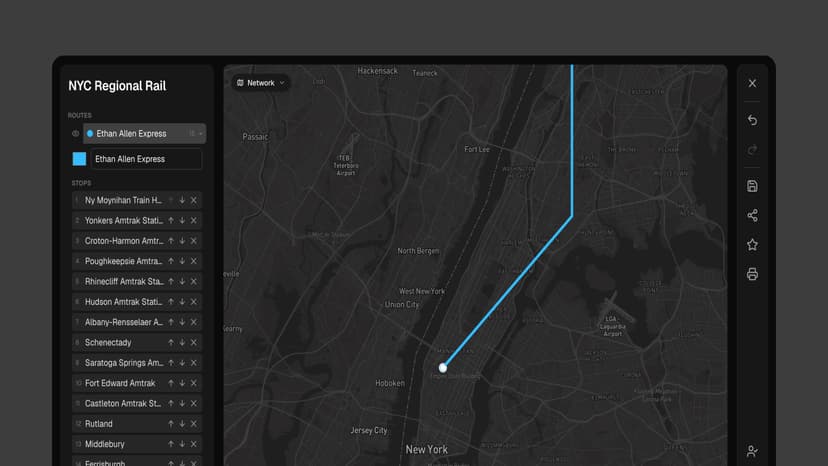828x466 pixels.
Task: Undo the last edit
Action: click(752, 120)
